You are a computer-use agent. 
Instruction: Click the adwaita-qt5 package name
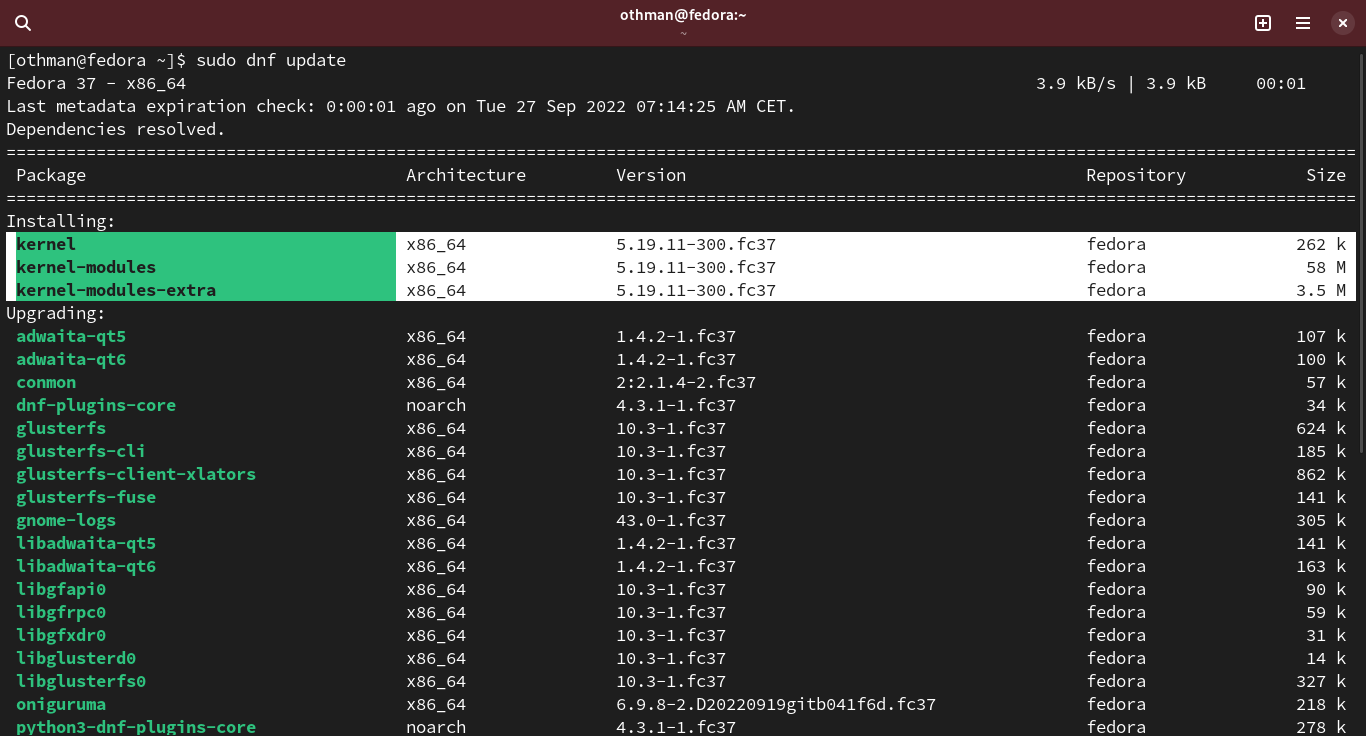71,336
